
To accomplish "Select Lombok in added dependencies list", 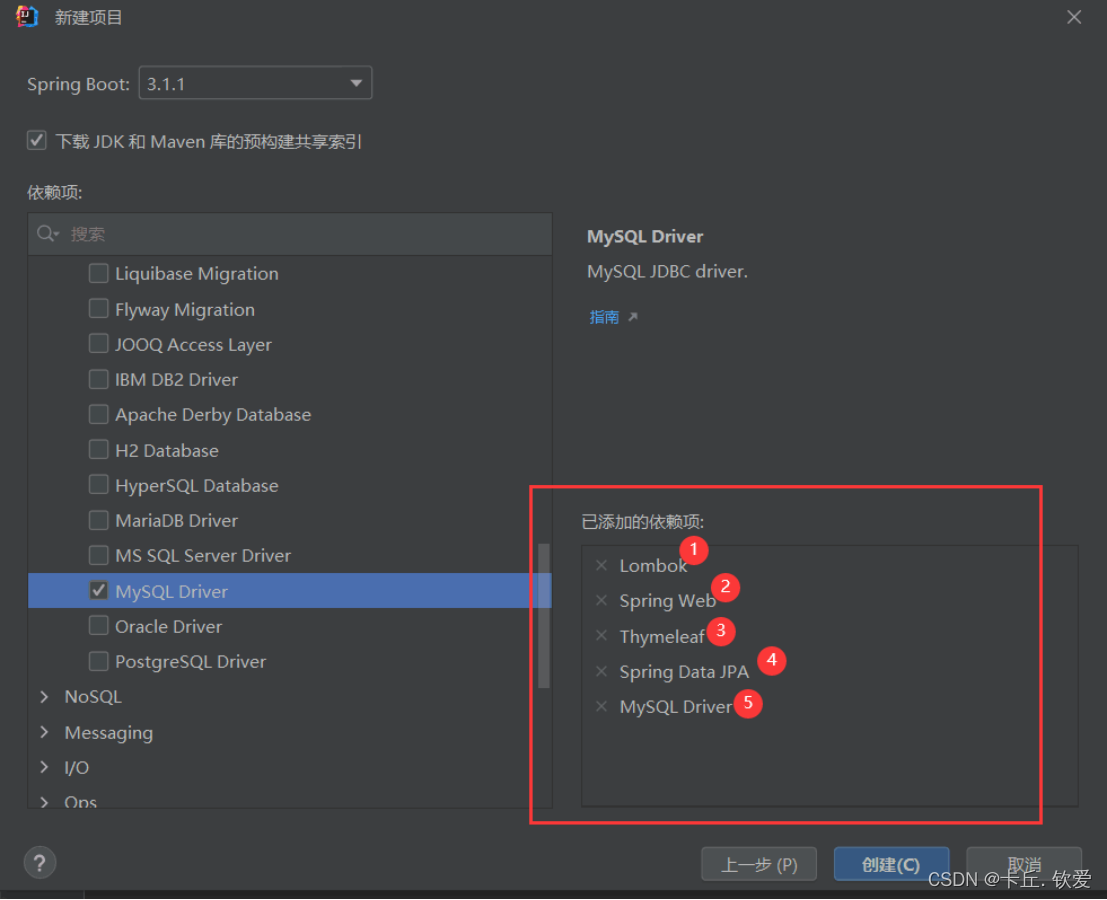I will pos(653,565).
